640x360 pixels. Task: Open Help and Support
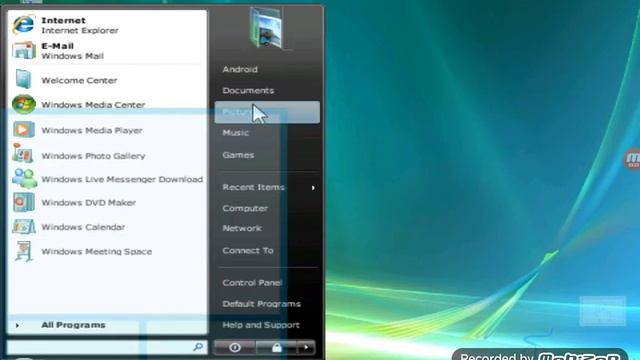pos(261,325)
